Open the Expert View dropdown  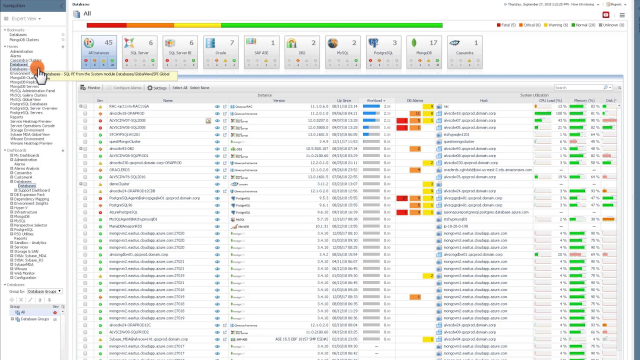pyautogui.click(x=26, y=19)
